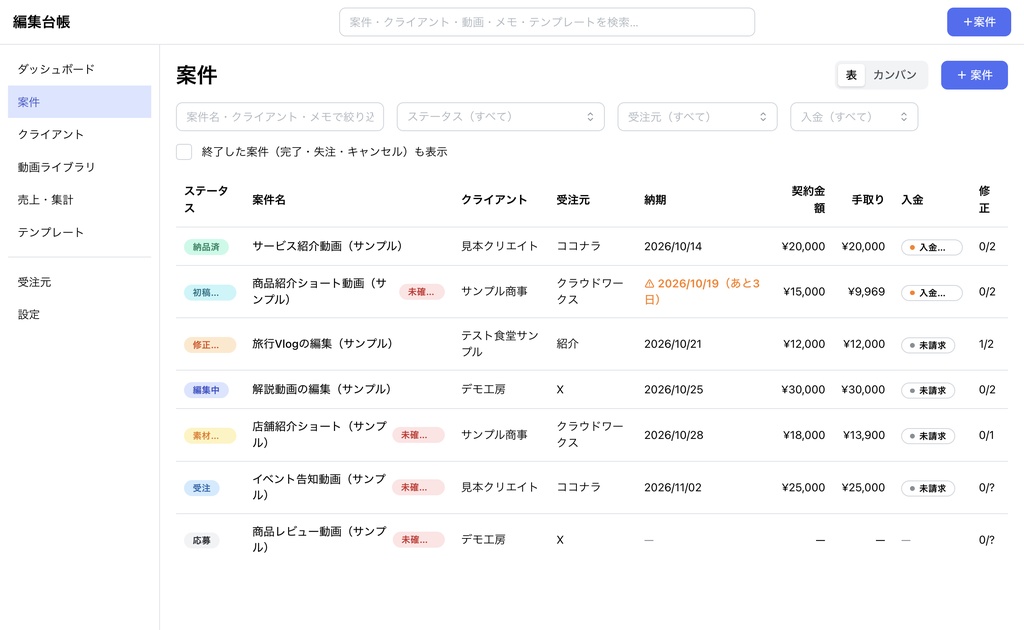The image size is (1024, 630).
Task: Click the 1/2 revision count
Action: pos(986,344)
